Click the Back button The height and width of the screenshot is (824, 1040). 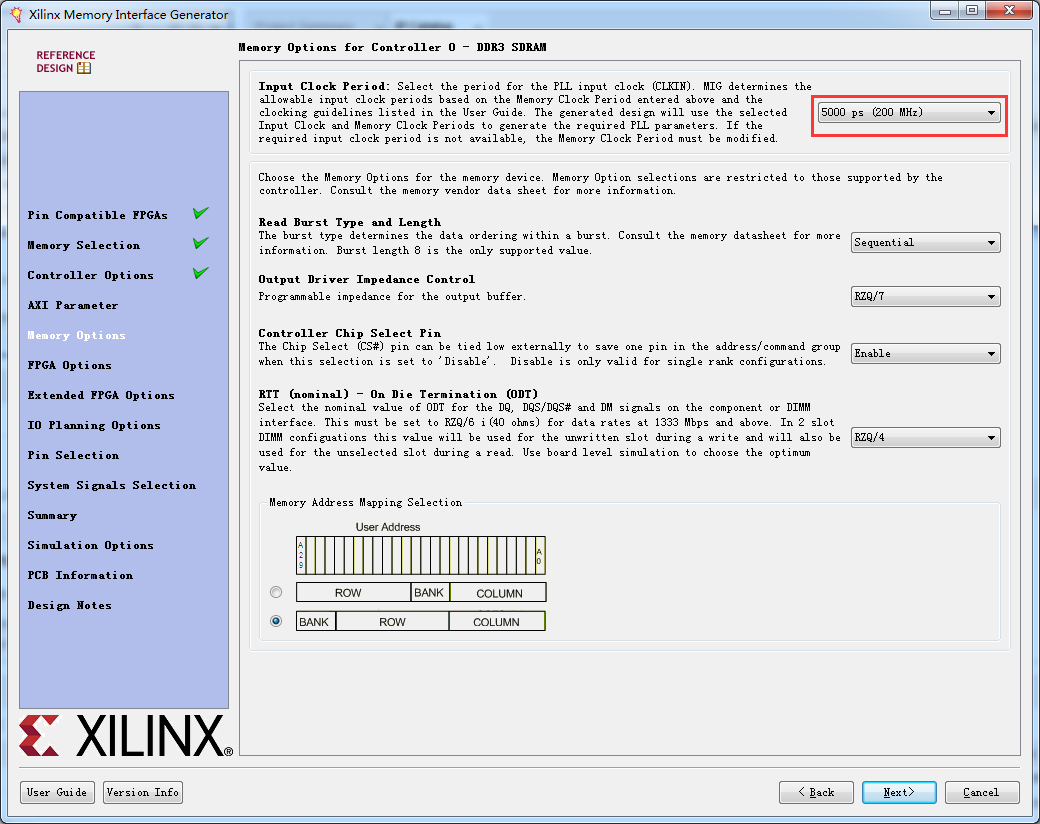pos(816,792)
